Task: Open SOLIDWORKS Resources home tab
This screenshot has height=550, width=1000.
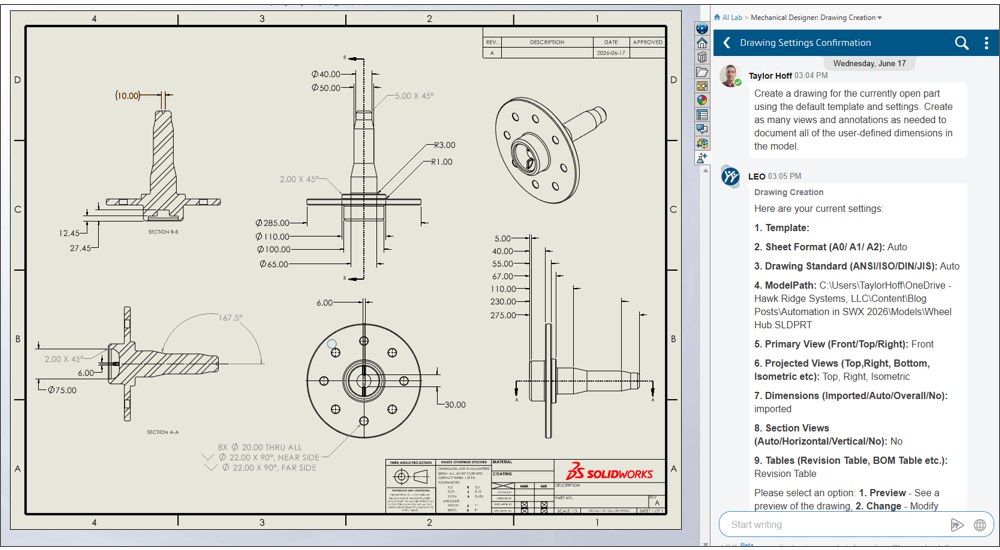Action: pyautogui.click(x=702, y=43)
